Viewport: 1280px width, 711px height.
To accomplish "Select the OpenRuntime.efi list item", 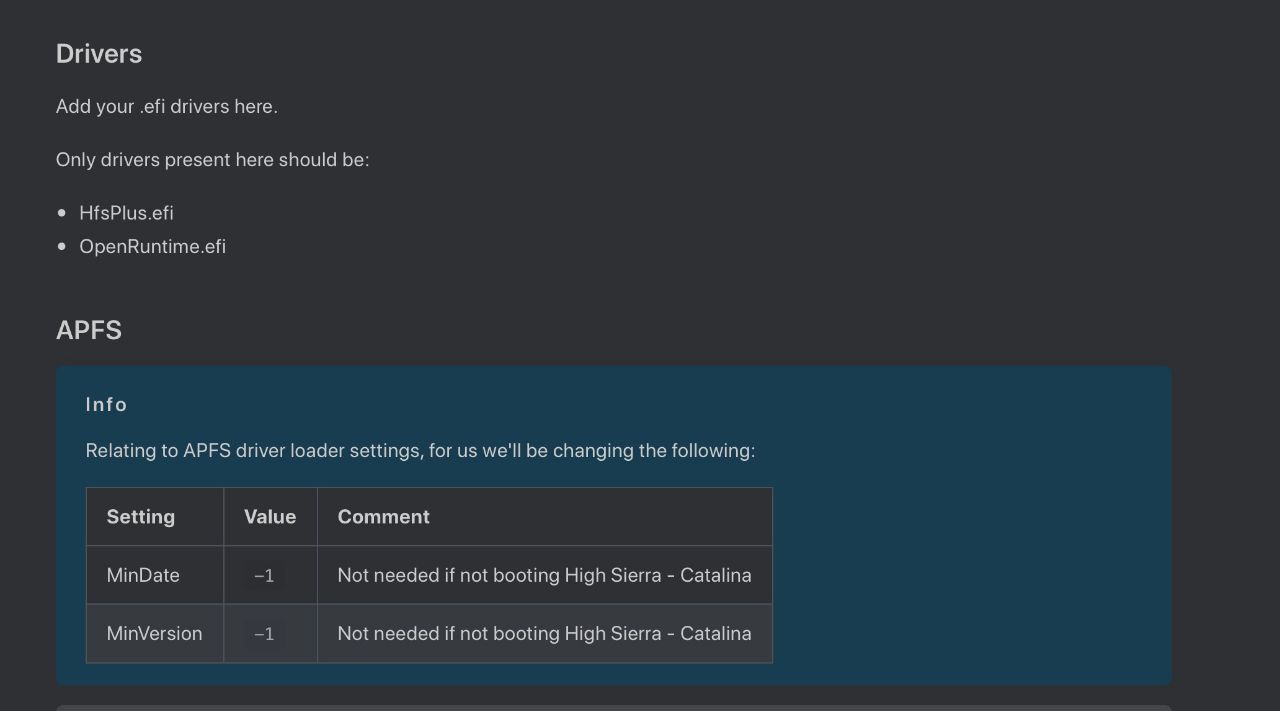I will 153,246.
